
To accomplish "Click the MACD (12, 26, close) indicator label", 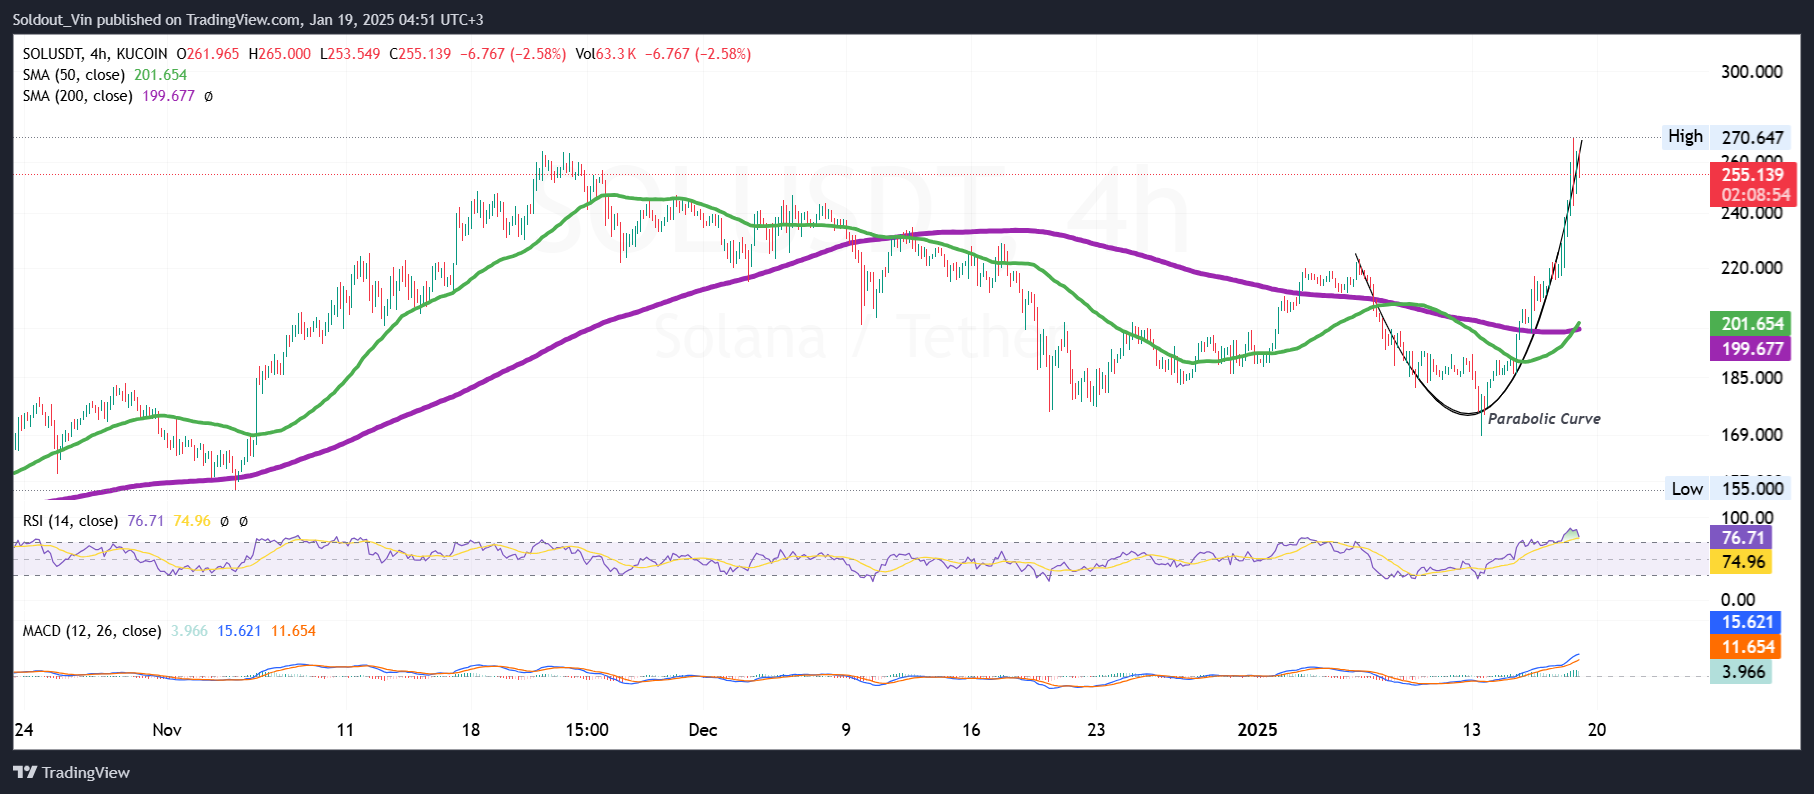I will [x=92, y=631].
